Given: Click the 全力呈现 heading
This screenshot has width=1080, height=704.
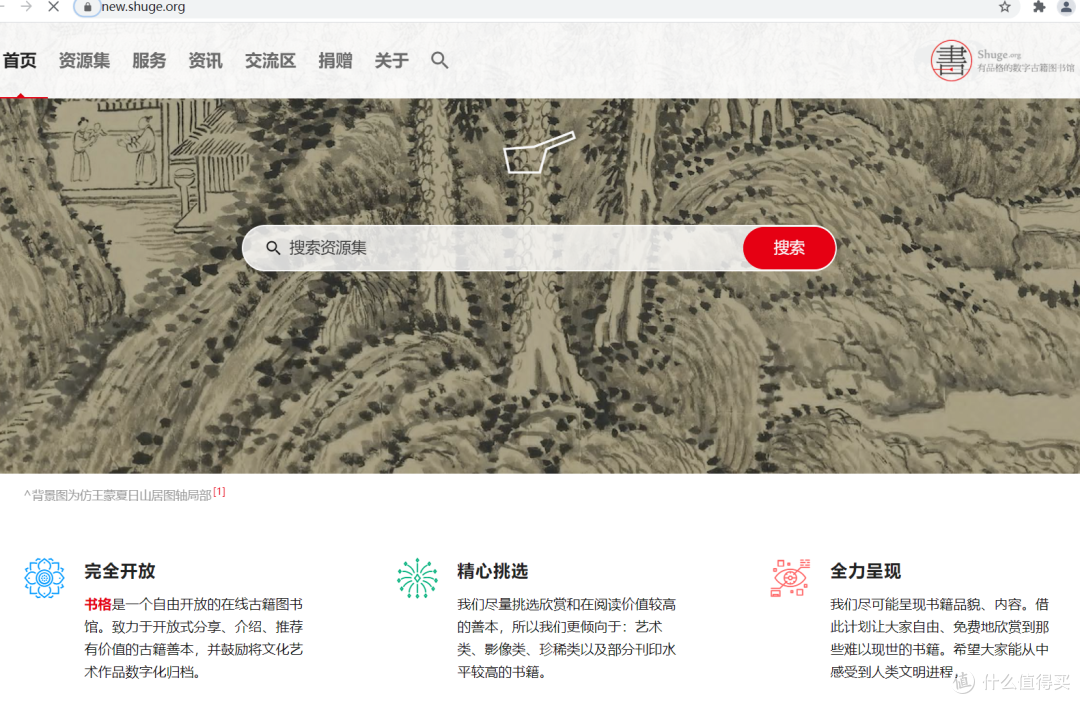Looking at the screenshot, I should coord(866,571).
